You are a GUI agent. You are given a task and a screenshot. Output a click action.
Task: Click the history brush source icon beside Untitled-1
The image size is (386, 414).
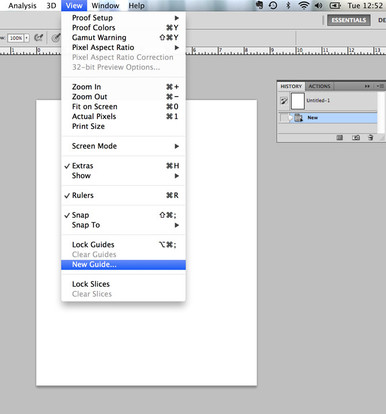[284, 101]
